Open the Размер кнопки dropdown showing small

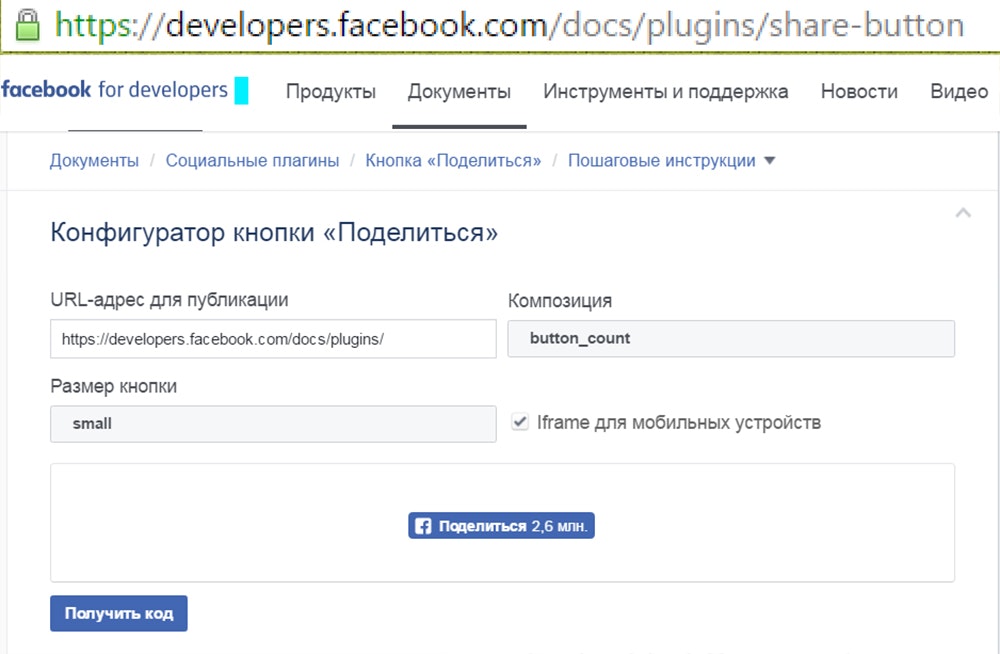point(272,424)
